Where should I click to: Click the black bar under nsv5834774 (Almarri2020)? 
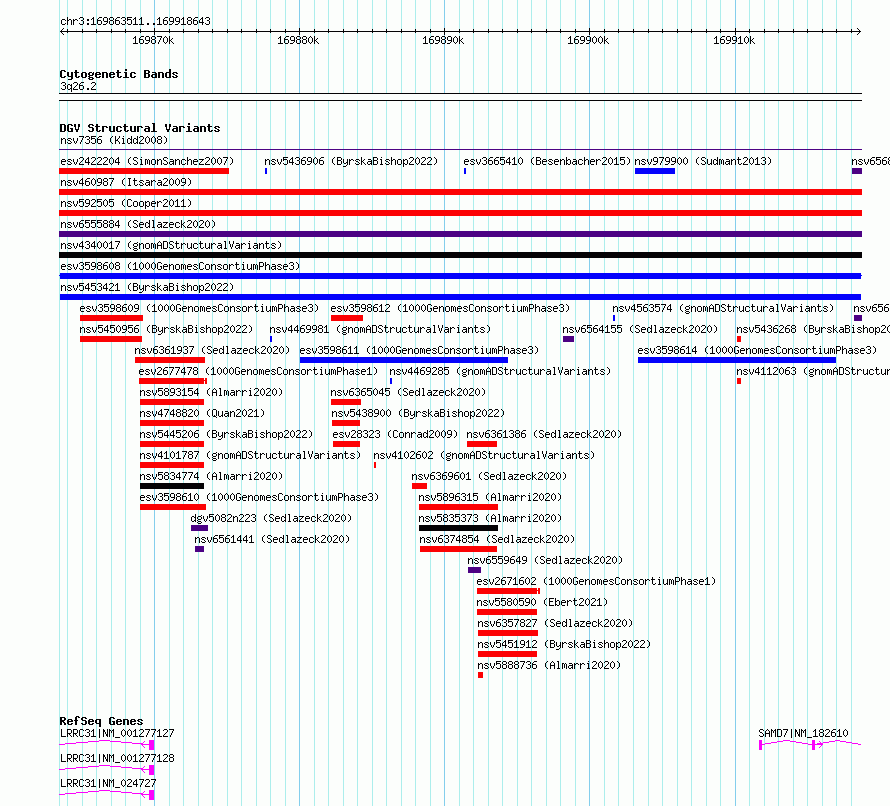coord(171,486)
